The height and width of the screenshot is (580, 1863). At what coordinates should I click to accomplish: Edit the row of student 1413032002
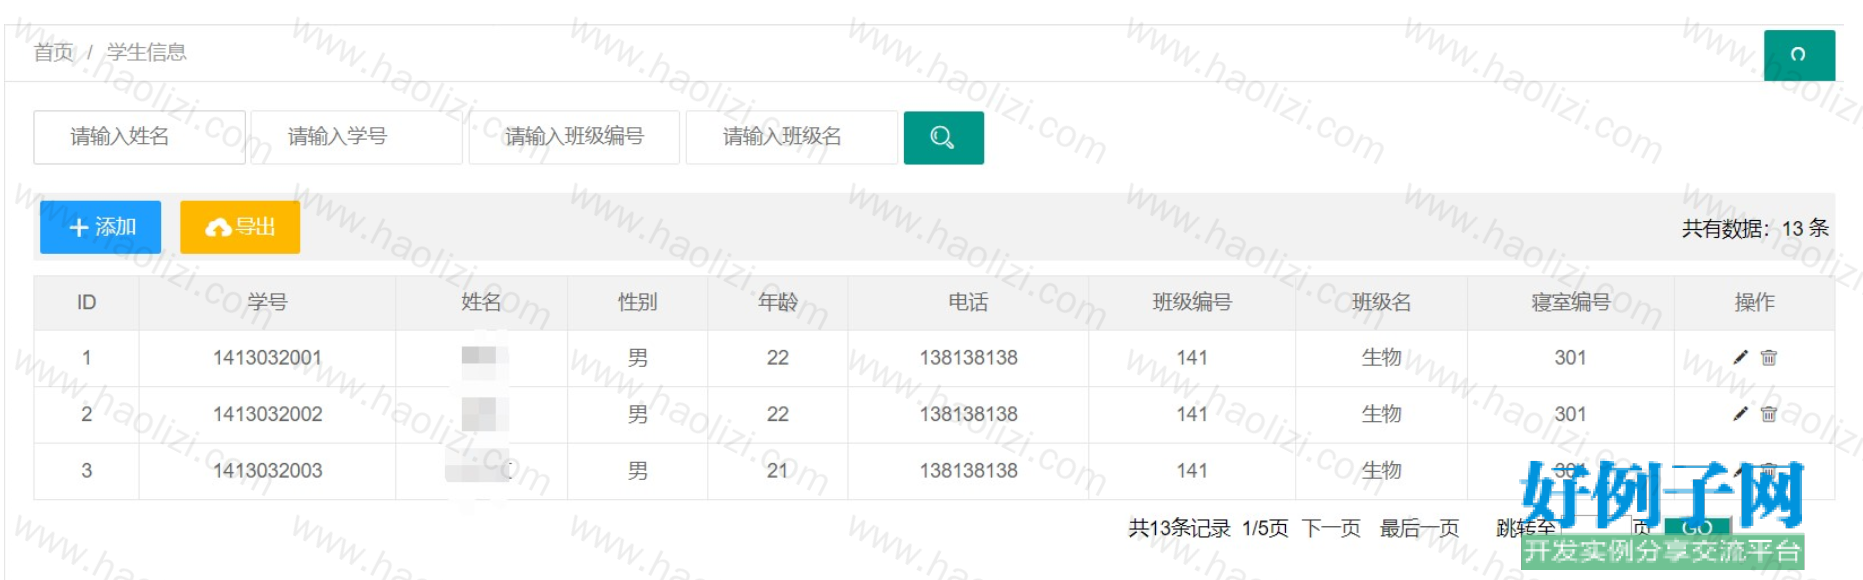1740,414
